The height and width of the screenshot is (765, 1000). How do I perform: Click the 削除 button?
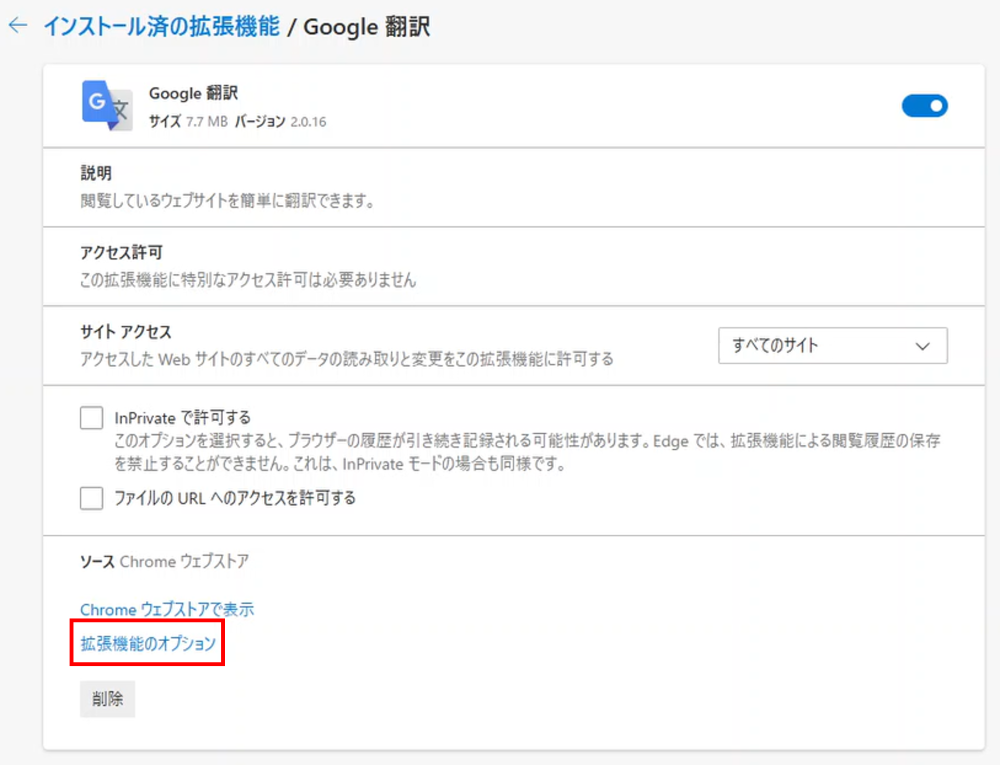point(107,699)
